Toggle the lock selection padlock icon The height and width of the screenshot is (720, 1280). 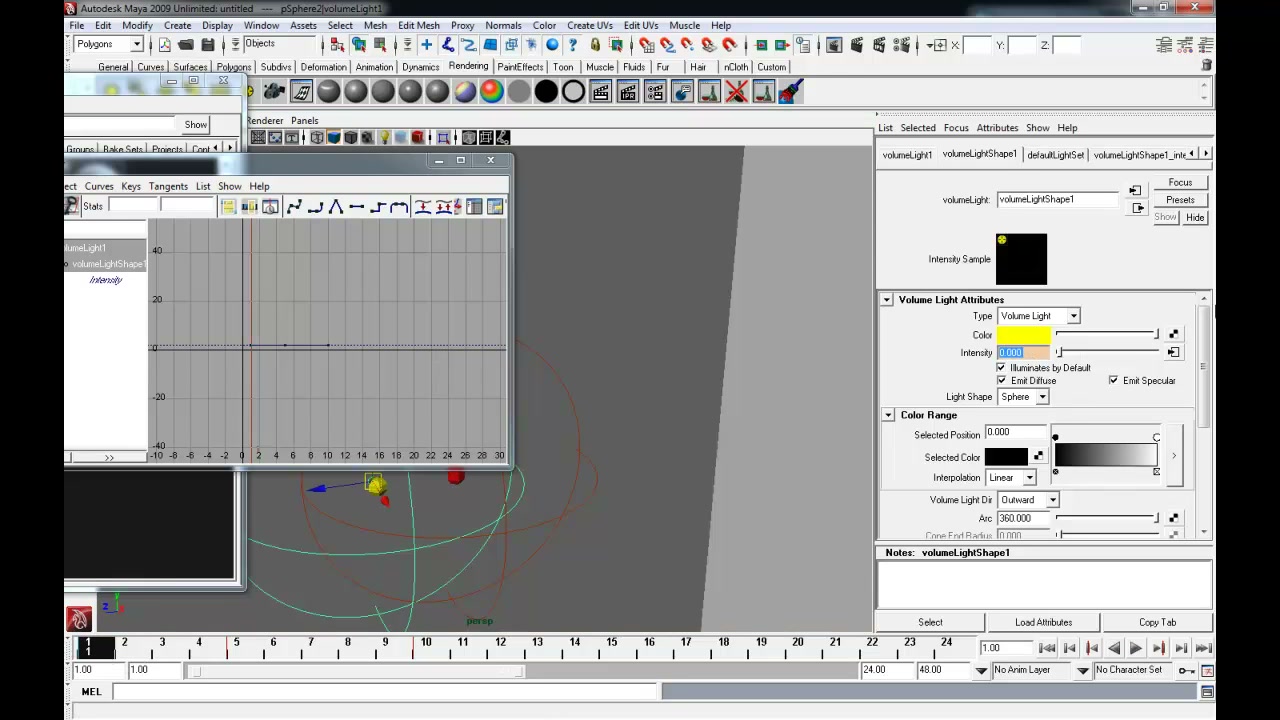pos(595,45)
